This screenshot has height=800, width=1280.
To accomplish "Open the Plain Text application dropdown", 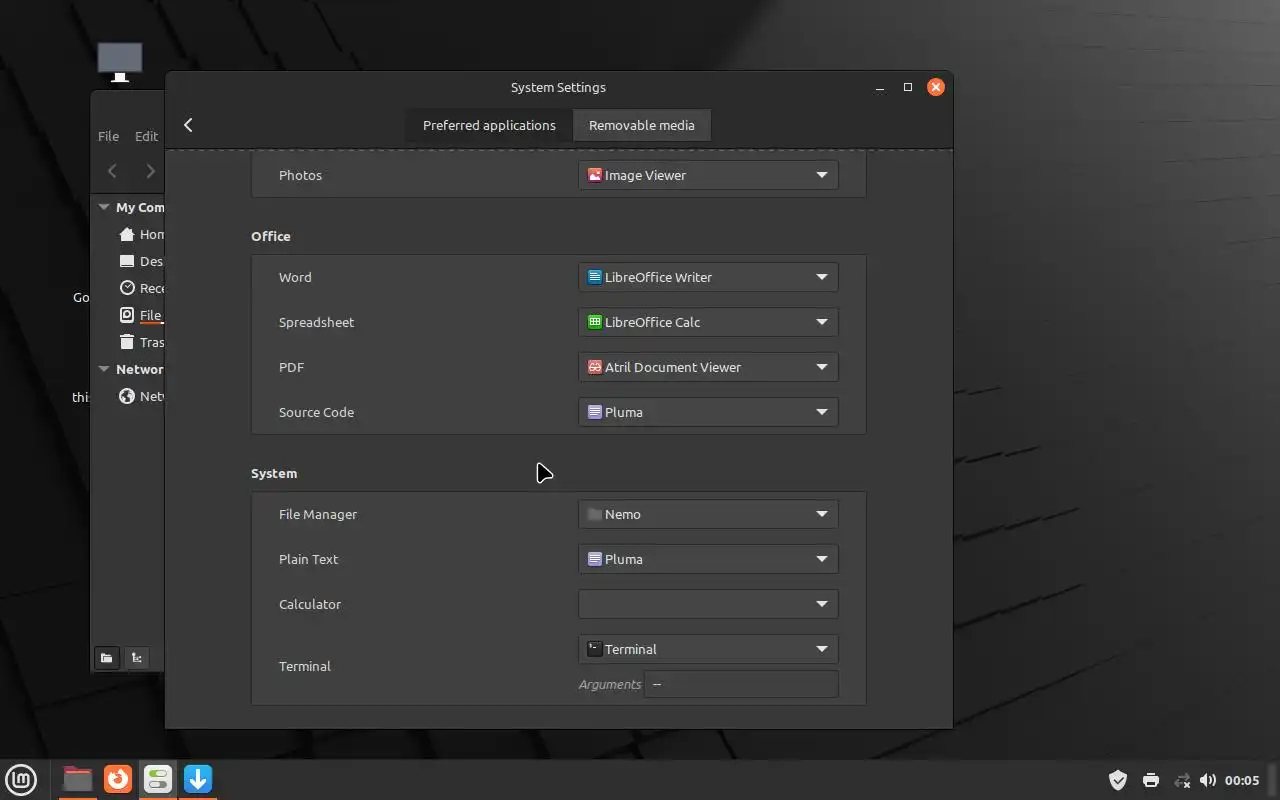I will point(708,559).
